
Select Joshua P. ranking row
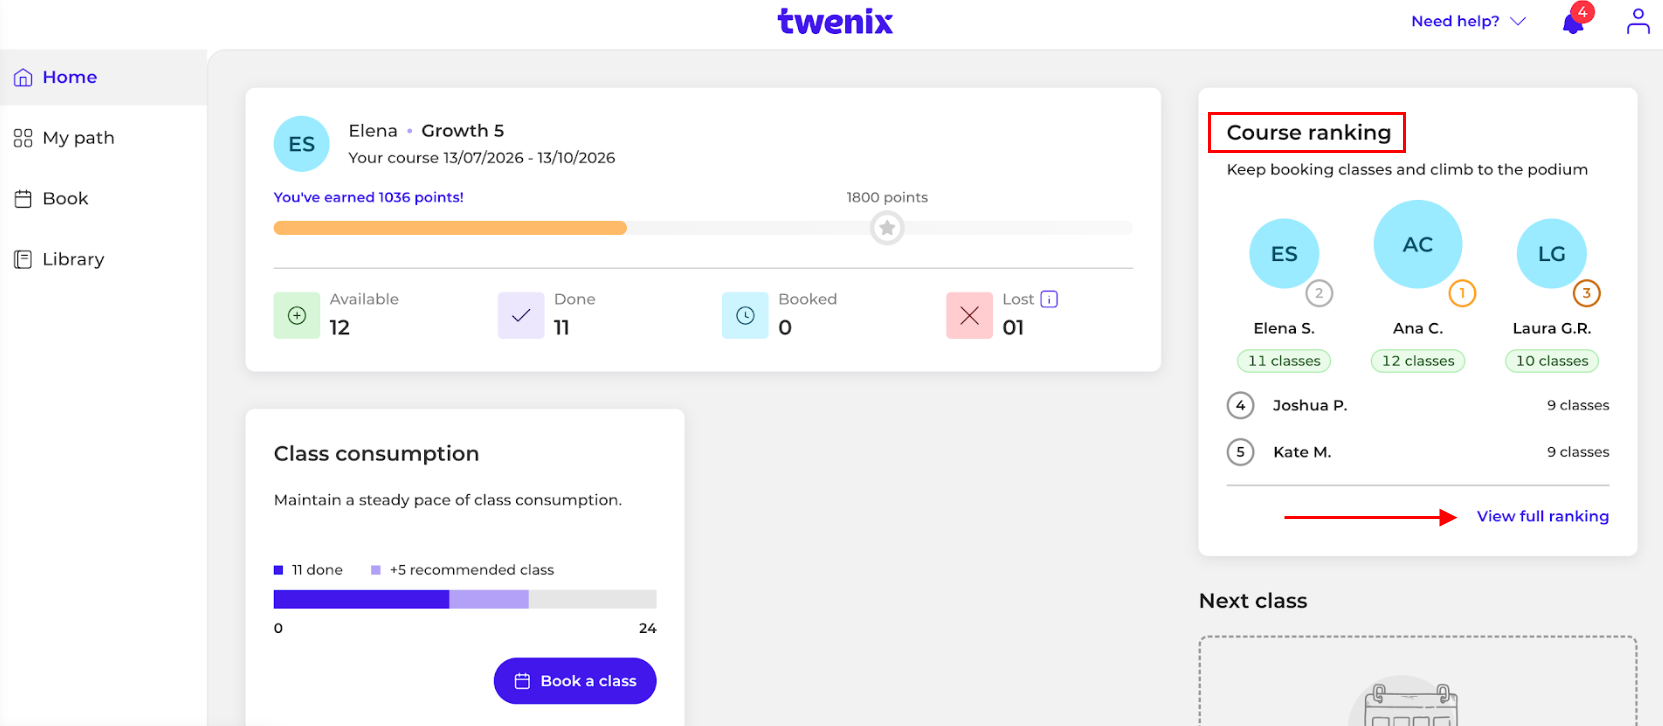pyautogui.click(x=1418, y=405)
